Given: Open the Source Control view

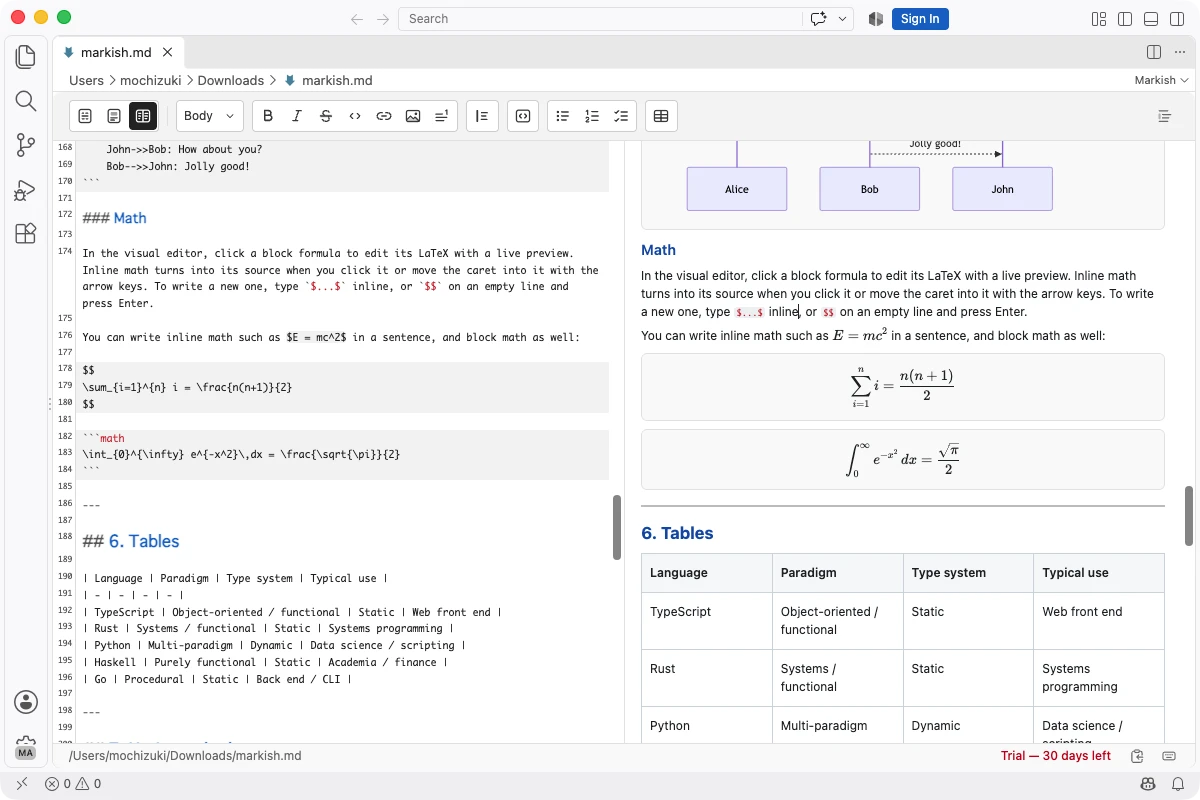Looking at the screenshot, I should 26,146.
